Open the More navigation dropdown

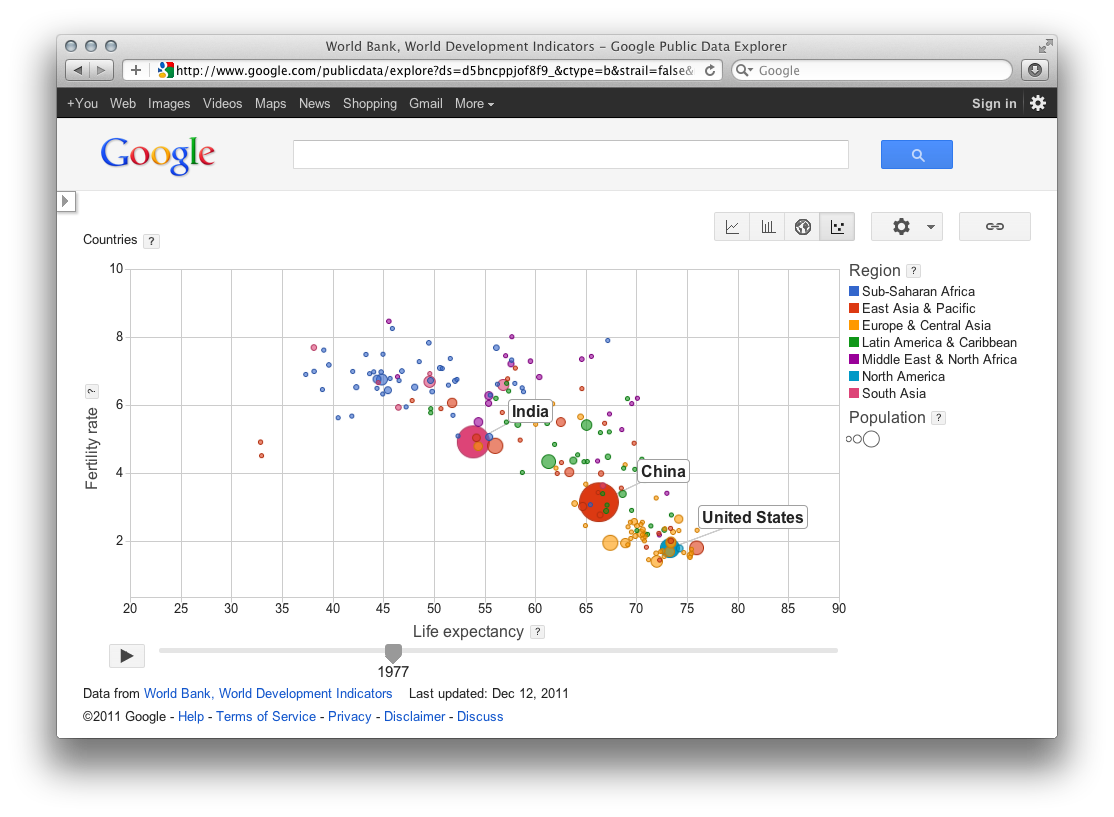click(473, 103)
